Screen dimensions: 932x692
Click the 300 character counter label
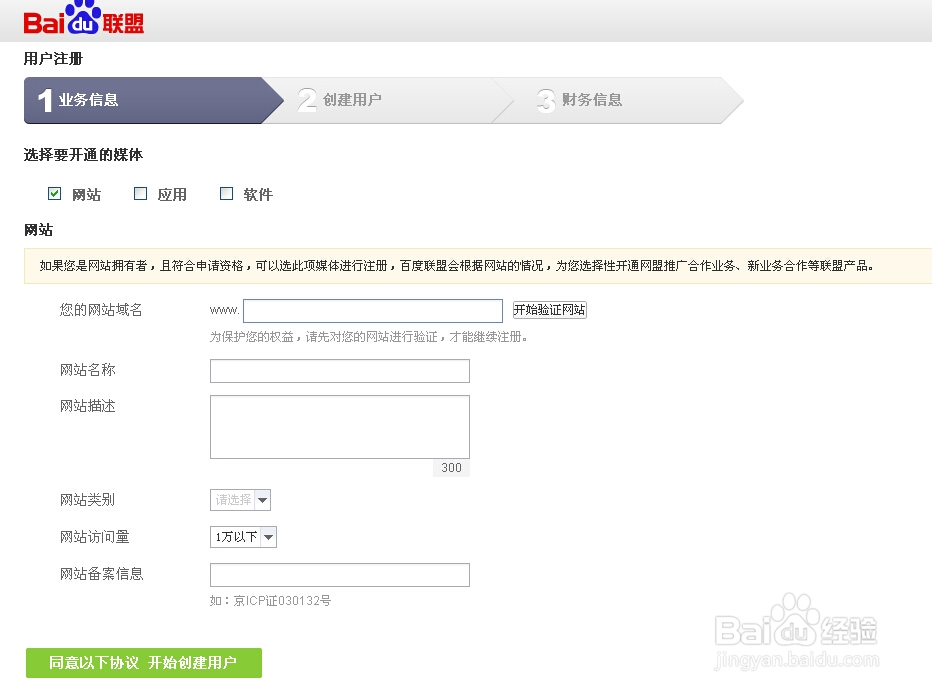click(451, 468)
